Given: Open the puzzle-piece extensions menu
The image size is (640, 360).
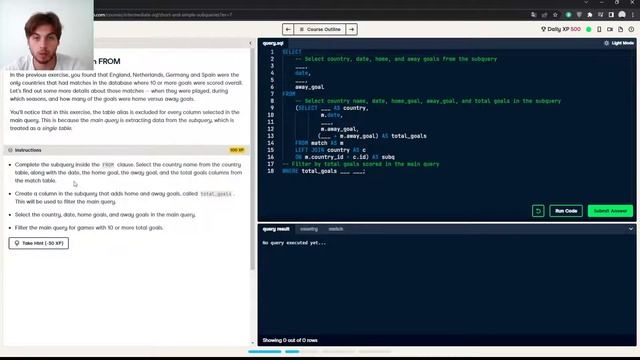Looking at the screenshot, I should click(589, 15).
